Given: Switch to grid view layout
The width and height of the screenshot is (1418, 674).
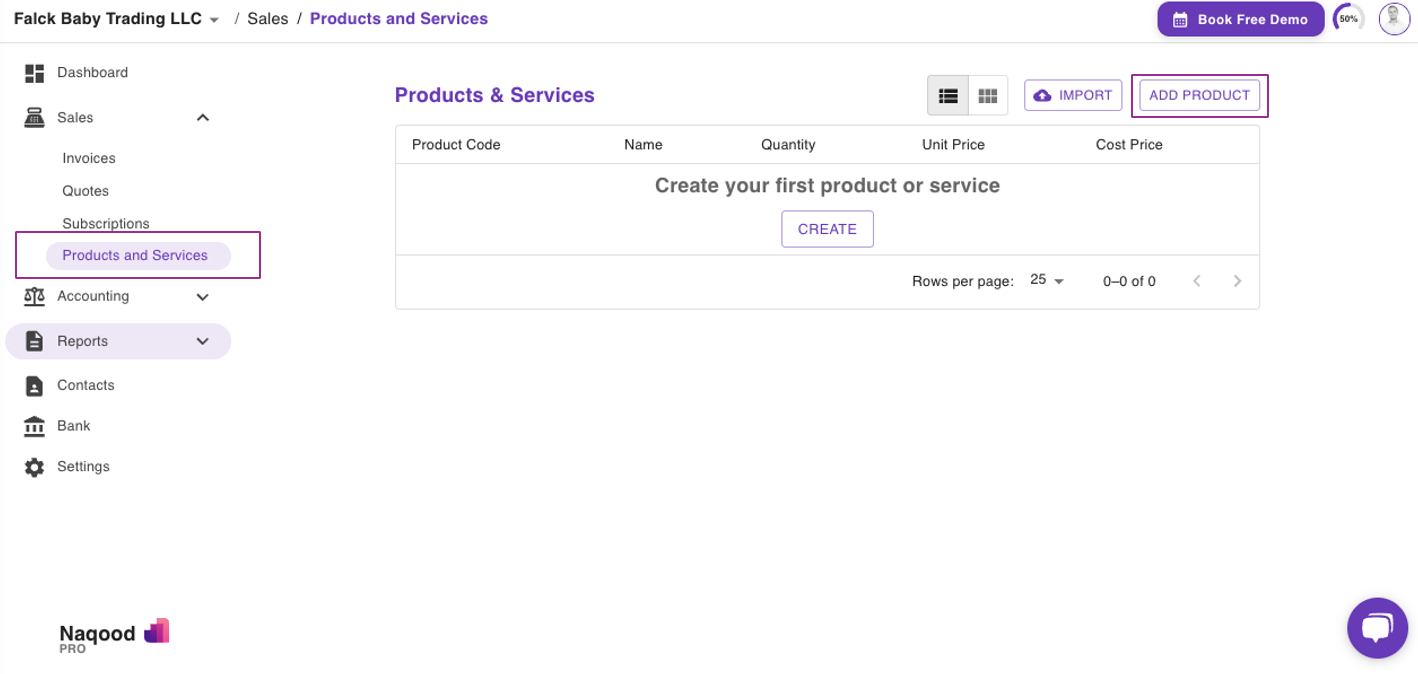Looking at the screenshot, I should [x=988, y=96].
